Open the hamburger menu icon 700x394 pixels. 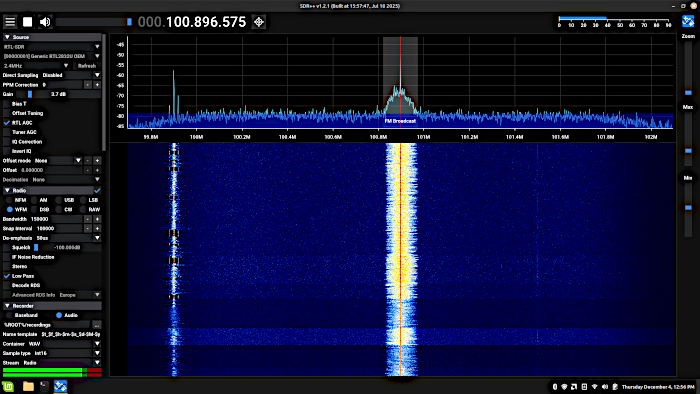pos(10,22)
